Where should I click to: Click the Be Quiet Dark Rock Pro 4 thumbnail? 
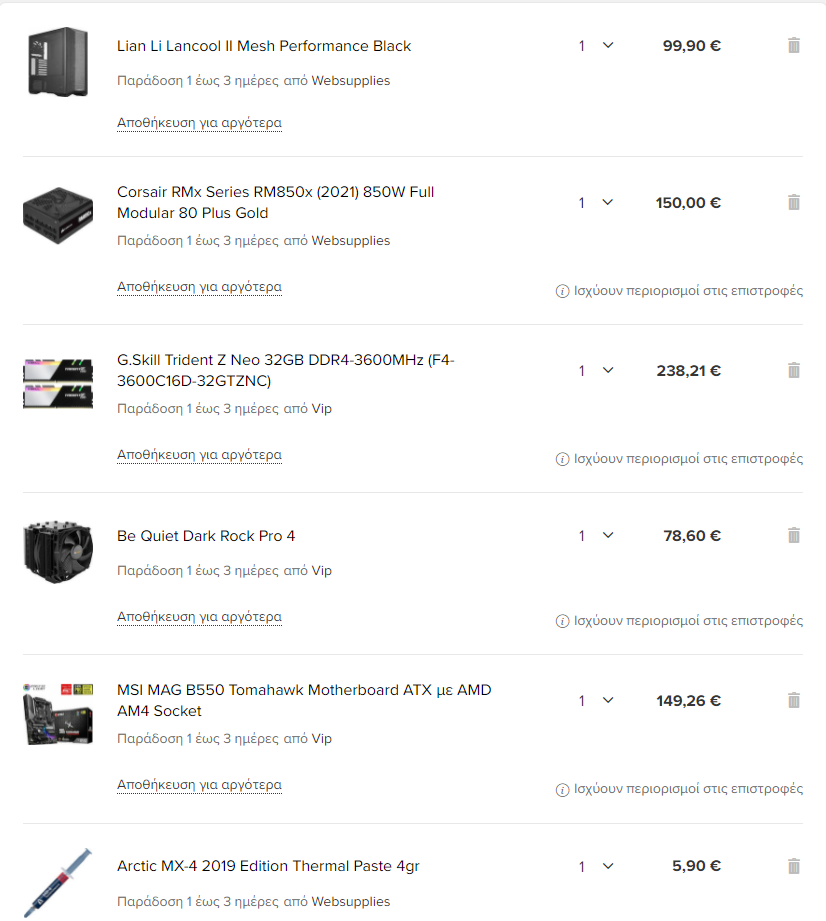tap(58, 551)
